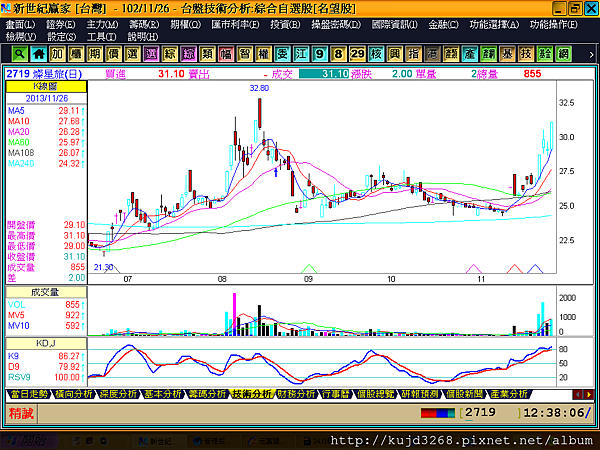
Task: Switch to the 基本分析 tab
Action: (x=162, y=394)
